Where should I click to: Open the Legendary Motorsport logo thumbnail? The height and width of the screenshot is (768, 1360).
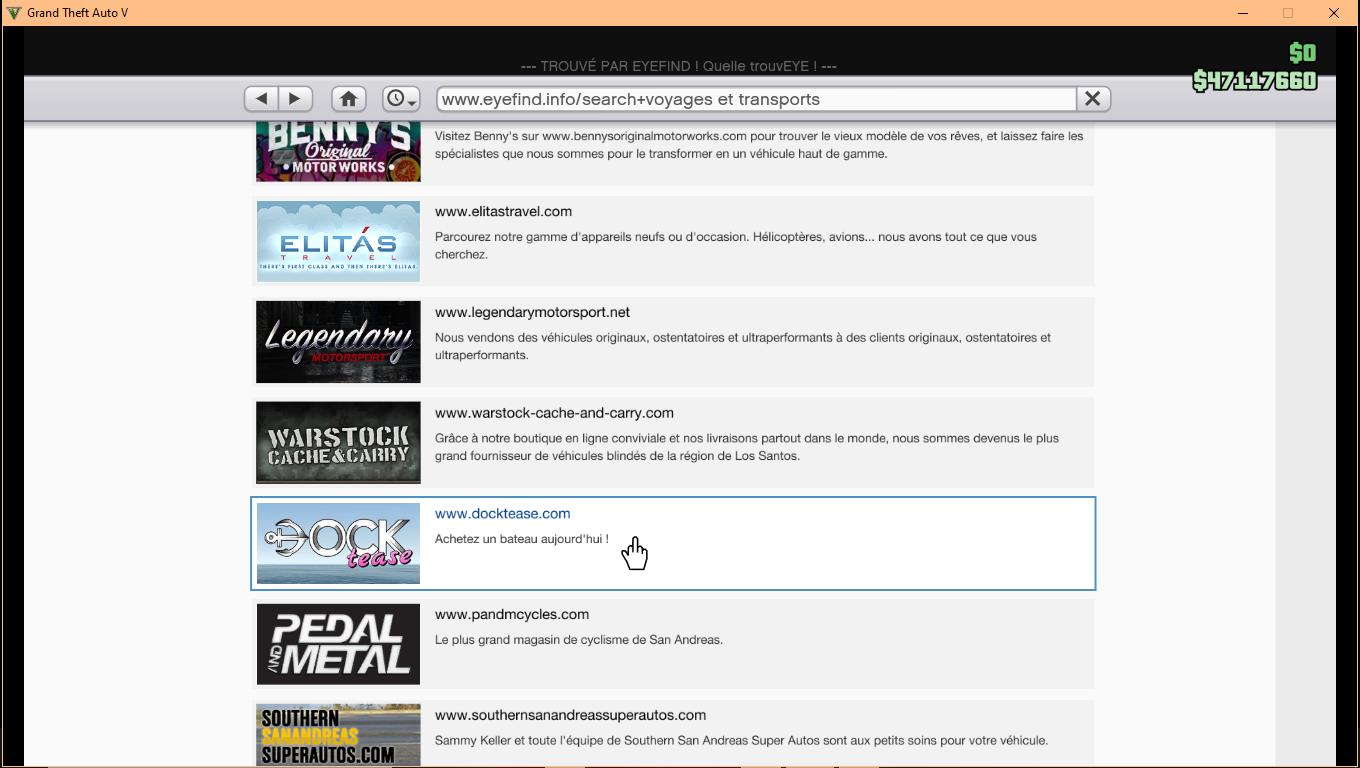[x=338, y=342]
